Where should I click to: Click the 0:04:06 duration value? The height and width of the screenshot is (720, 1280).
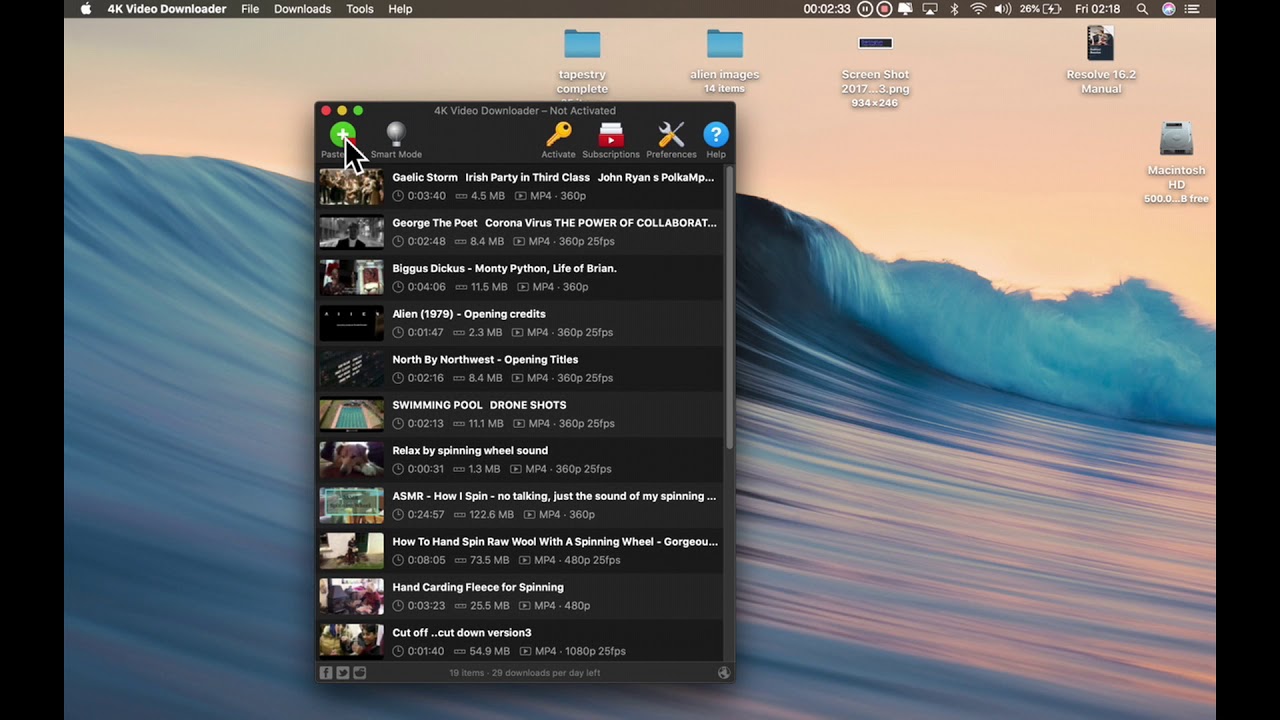pos(426,287)
